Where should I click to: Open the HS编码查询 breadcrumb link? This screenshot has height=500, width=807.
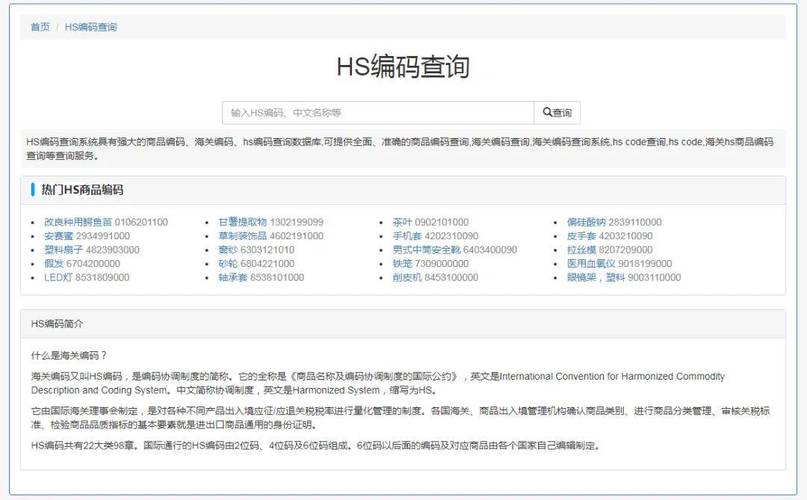click(x=91, y=27)
